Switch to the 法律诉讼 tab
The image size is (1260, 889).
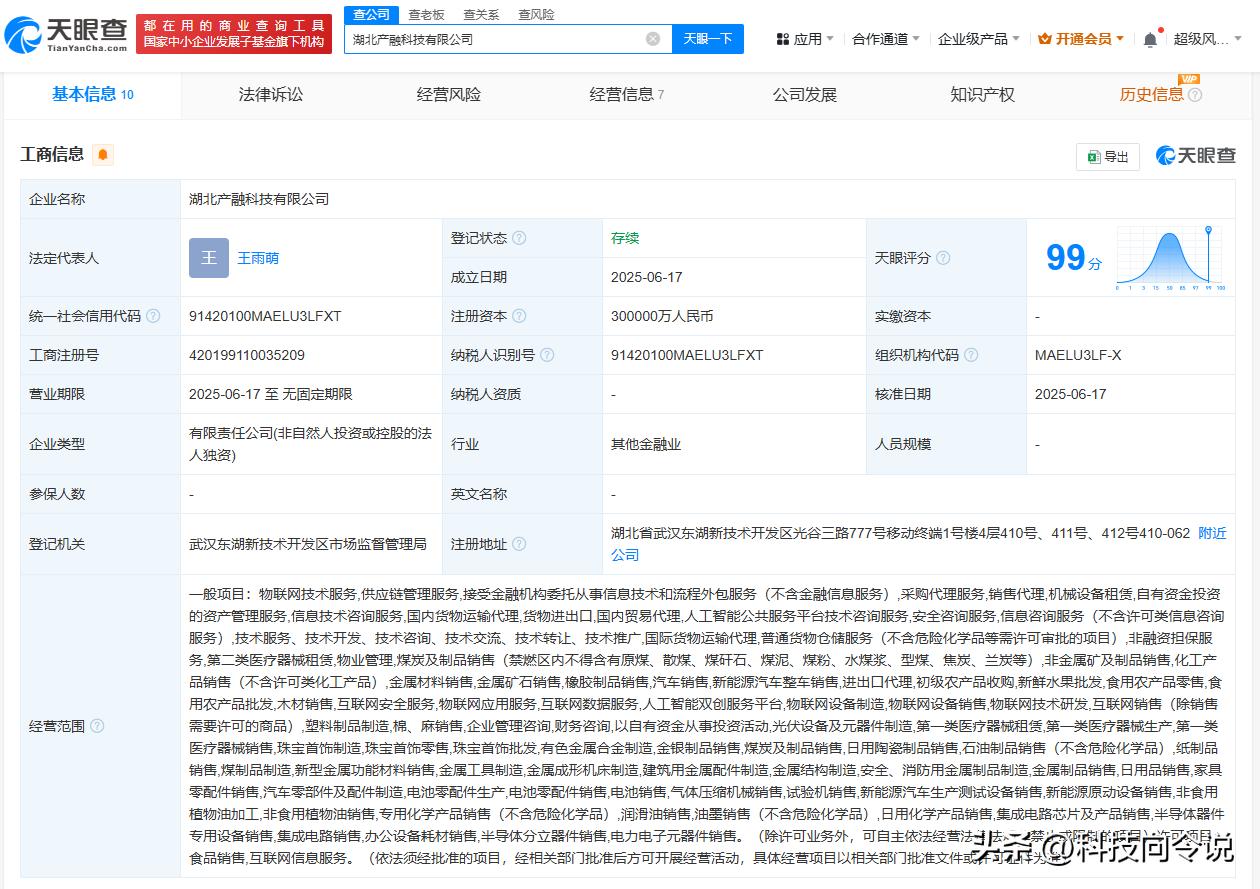(x=270, y=95)
